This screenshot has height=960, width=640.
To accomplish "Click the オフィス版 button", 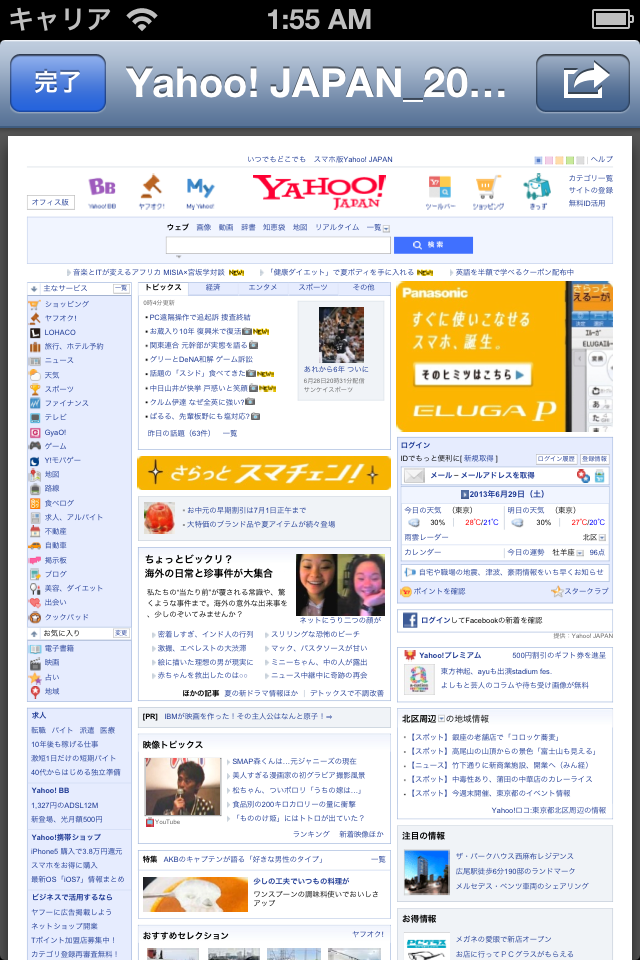I will point(50,202).
